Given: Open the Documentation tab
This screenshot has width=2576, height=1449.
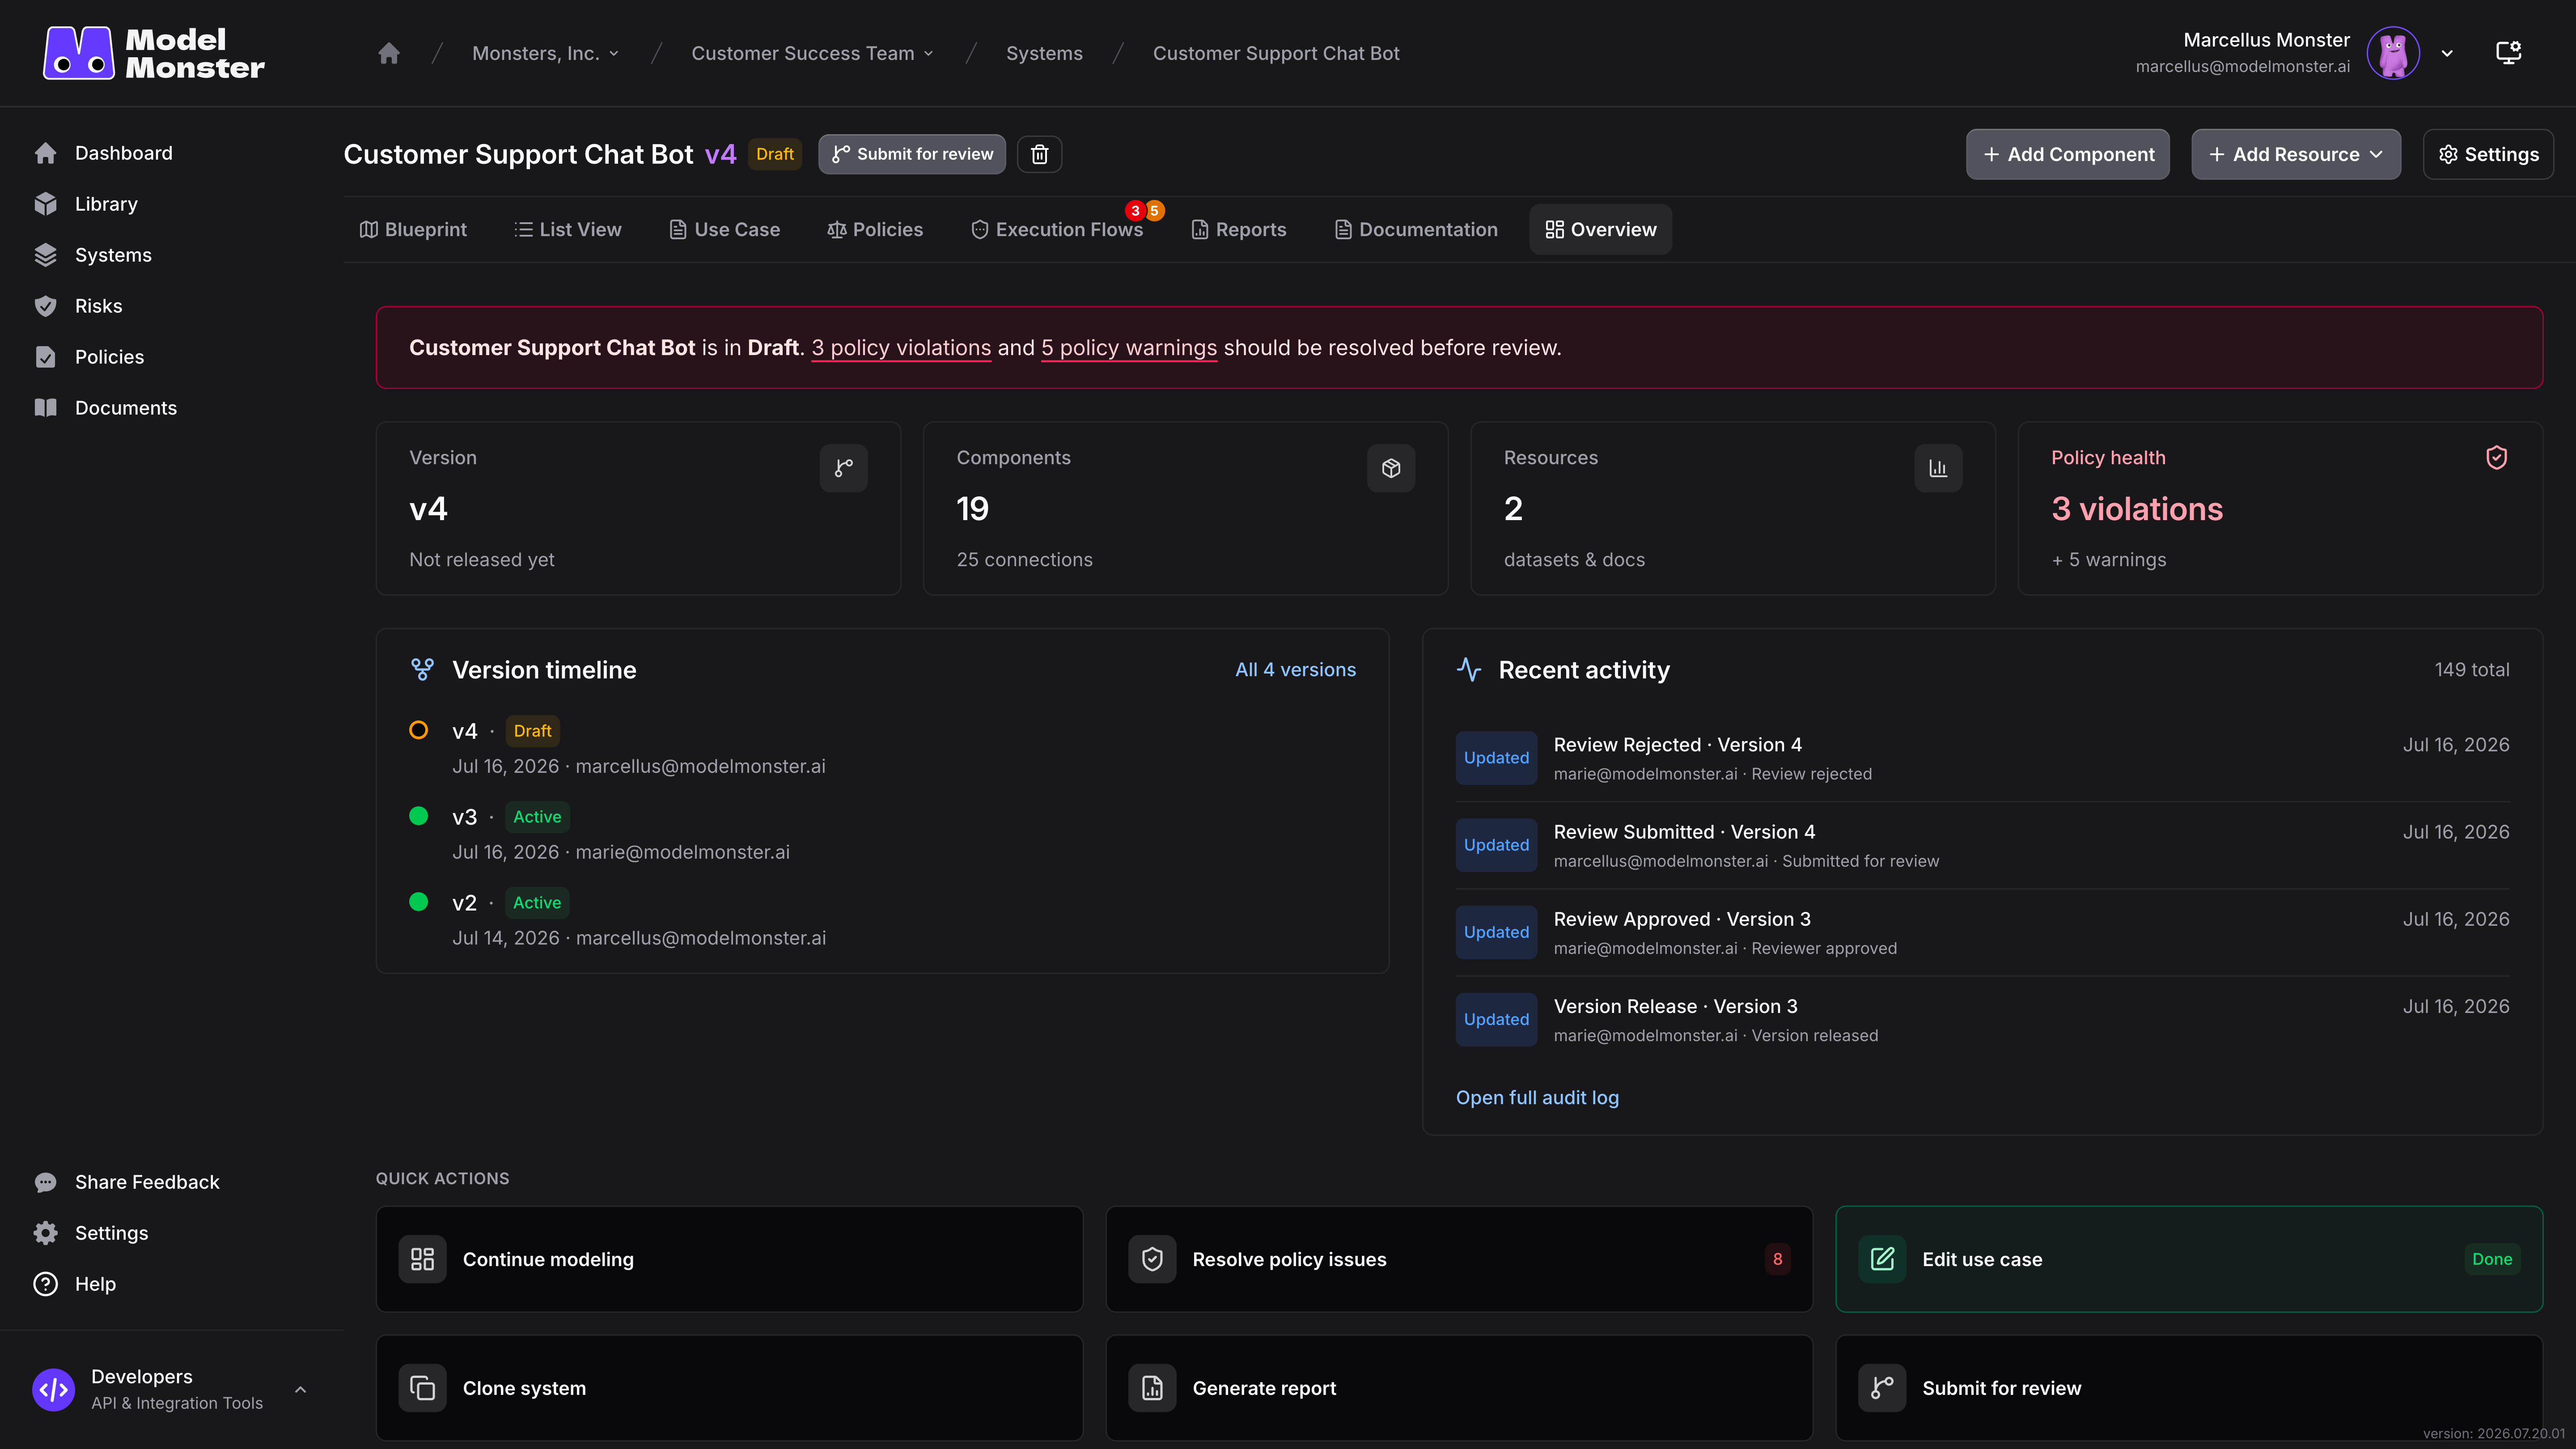Looking at the screenshot, I should [1416, 229].
